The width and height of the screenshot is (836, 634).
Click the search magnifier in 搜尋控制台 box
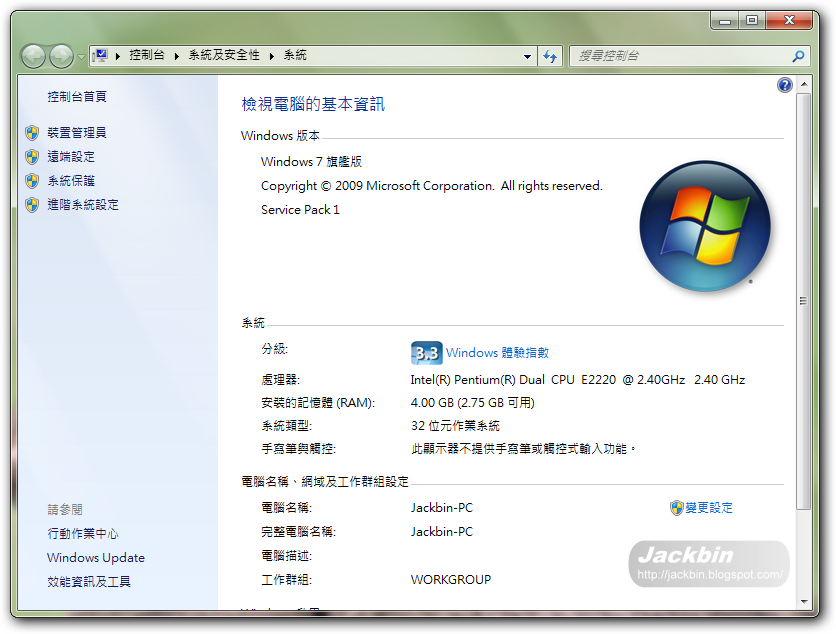tap(800, 56)
